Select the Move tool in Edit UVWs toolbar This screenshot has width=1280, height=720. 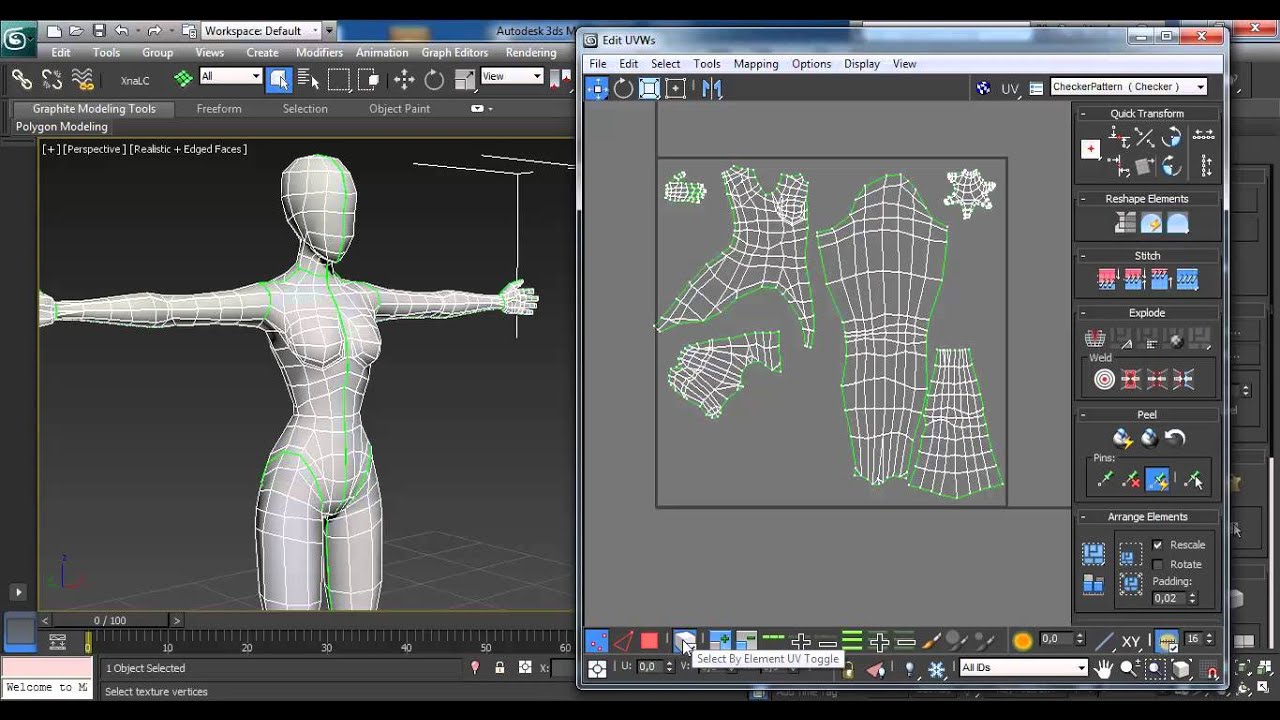[x=597, y=88]
